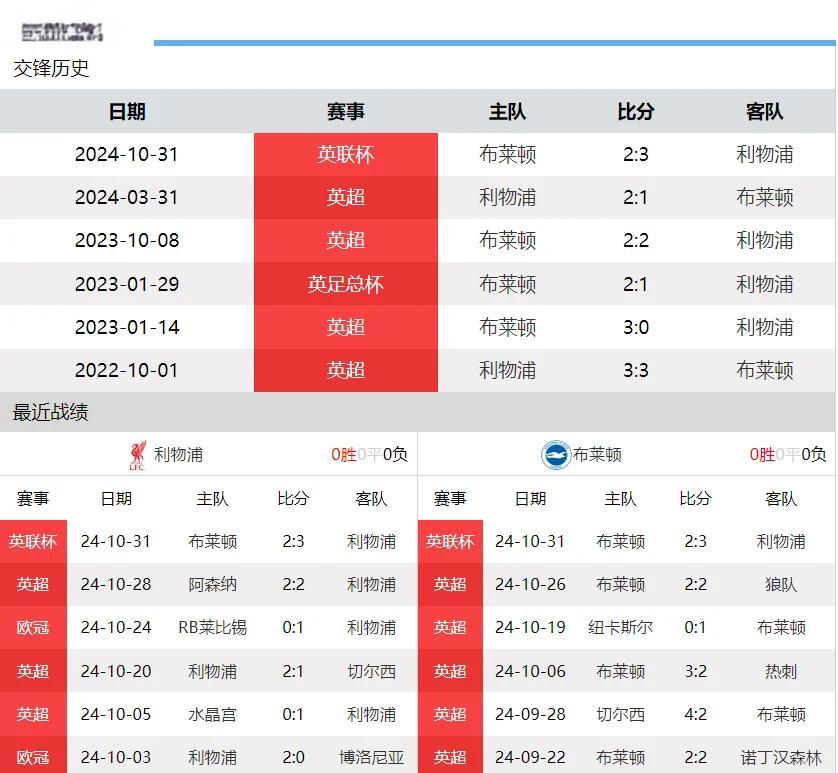
Task: Select the 英联杯 label in Brighton's results
Action: pyautogui.click(x=450, y=541)
